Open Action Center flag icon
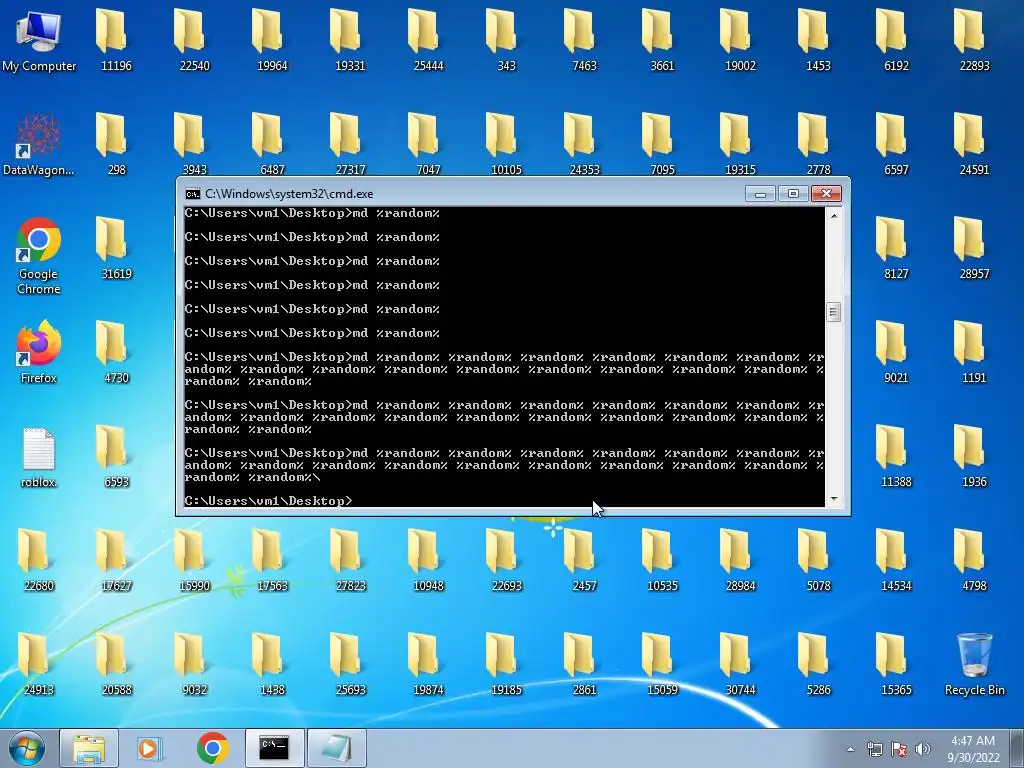This screenshot has height=768, width=1024. (x=899, y=749)
